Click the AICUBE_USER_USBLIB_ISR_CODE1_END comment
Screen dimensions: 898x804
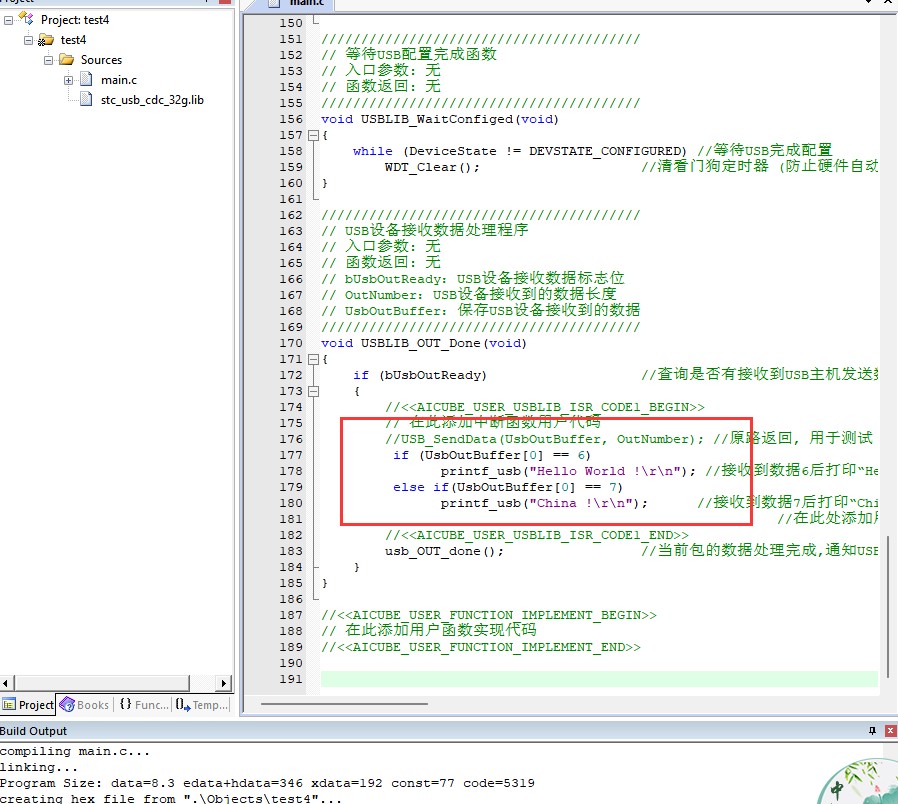(537, 535)
